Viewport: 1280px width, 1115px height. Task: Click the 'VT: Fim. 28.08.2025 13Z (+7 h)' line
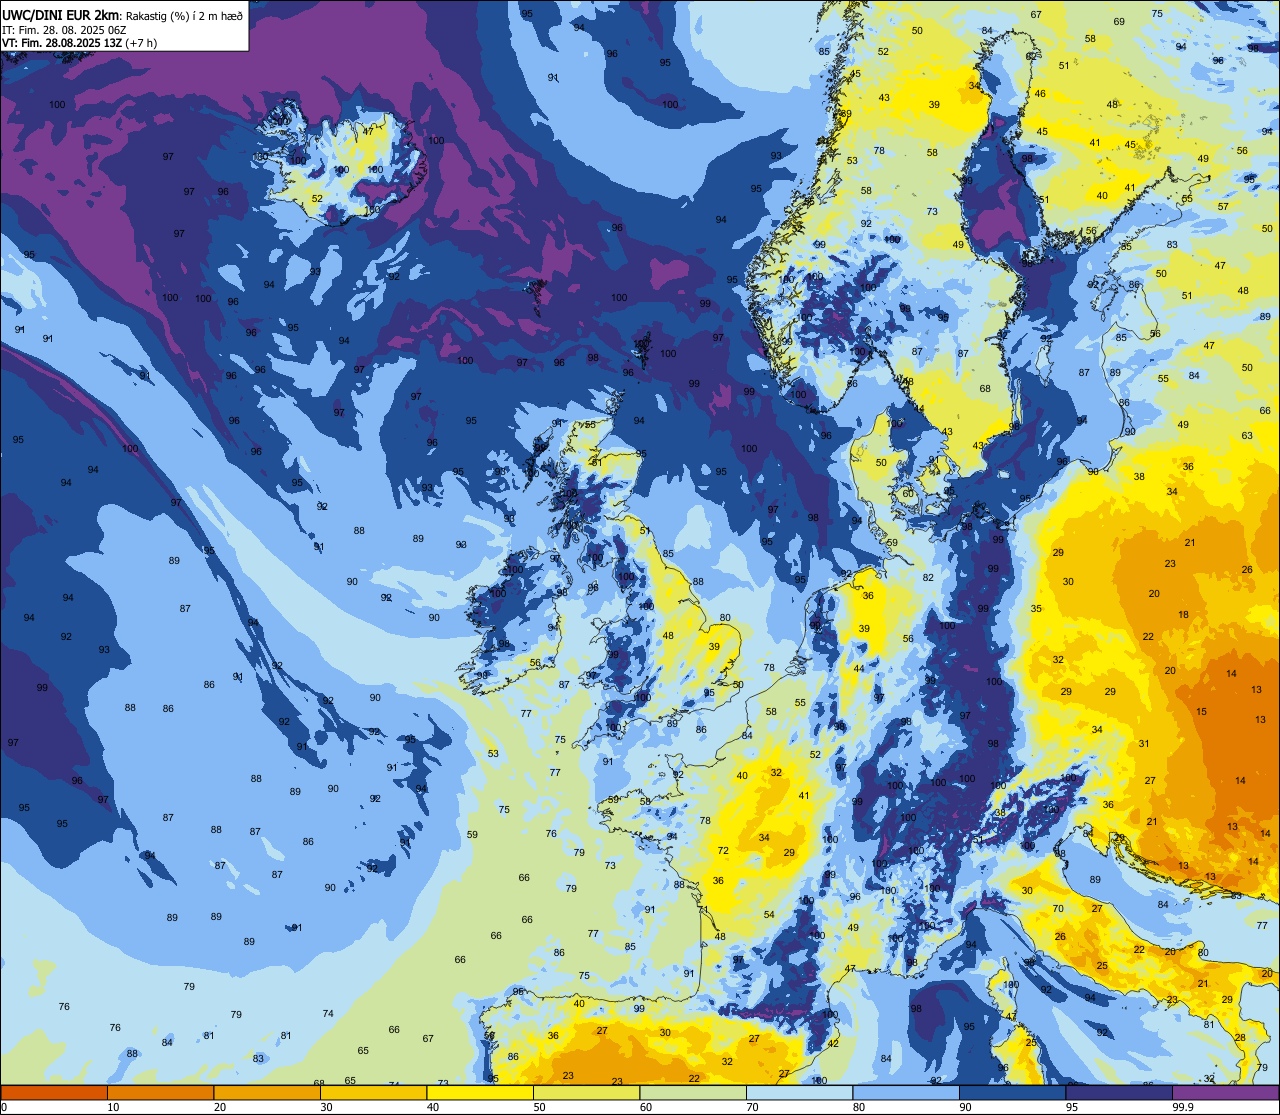[x=79, y=43]
